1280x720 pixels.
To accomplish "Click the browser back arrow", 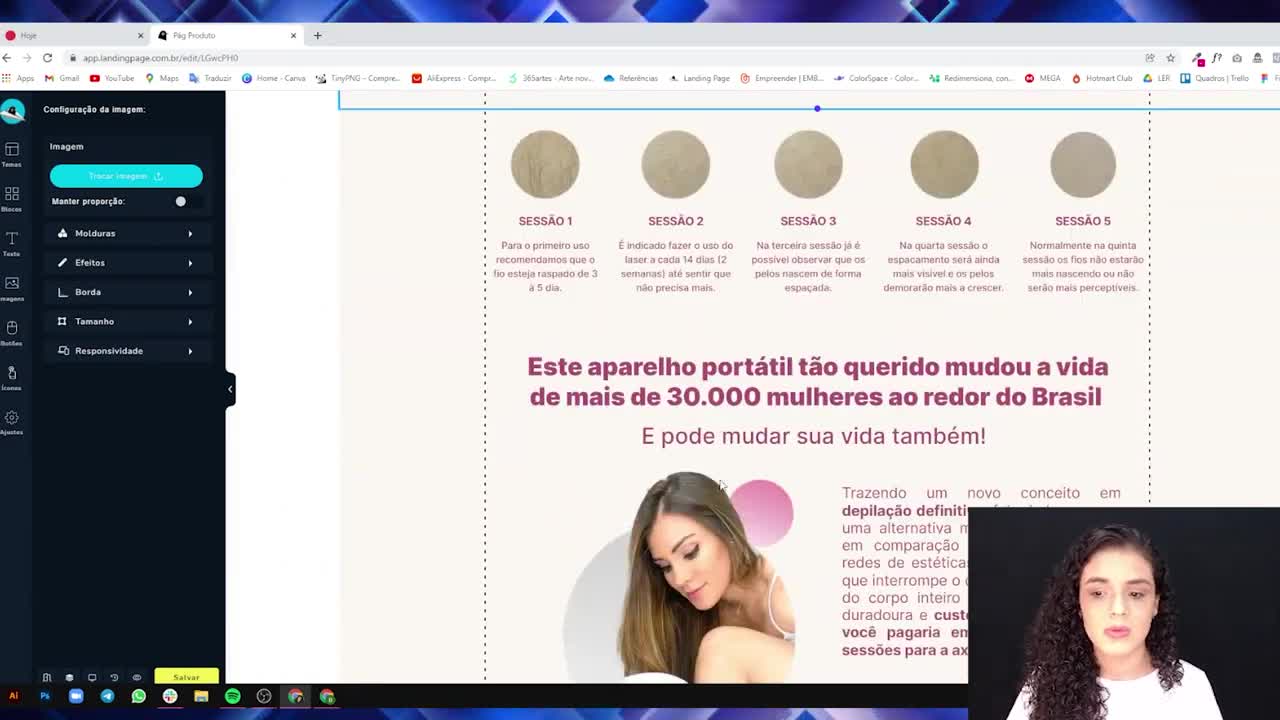I will 7,58.
